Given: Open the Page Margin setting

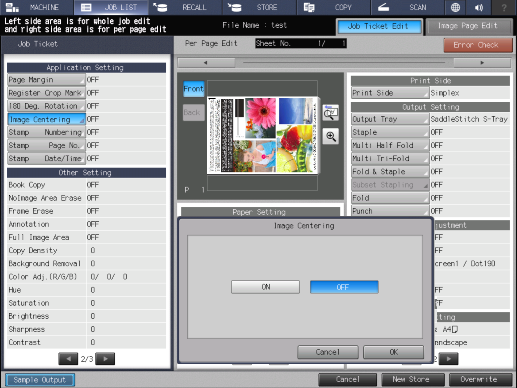Looking at the screenshot, I should click(46, 80).
